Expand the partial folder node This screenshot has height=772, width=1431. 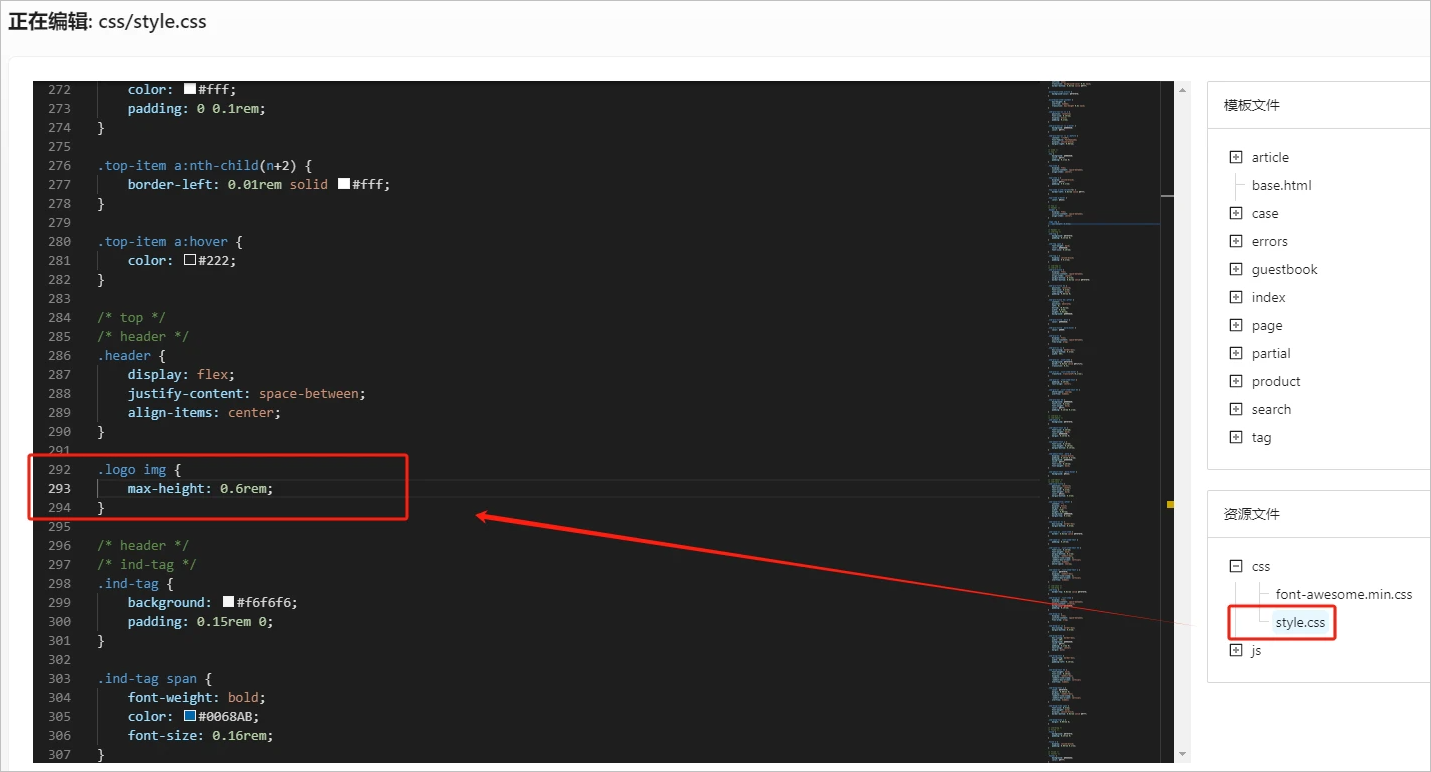click(1236, 353)
